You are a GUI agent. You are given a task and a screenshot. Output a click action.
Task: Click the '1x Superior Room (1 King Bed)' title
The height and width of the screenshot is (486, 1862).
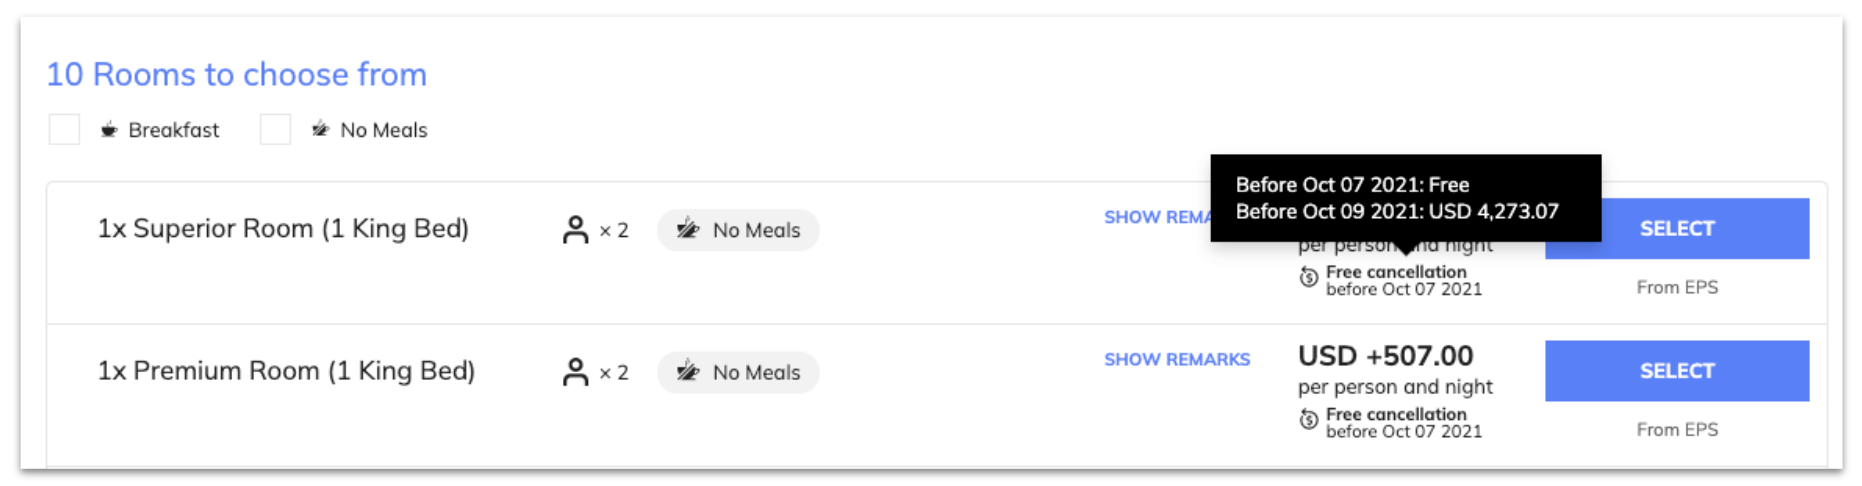[x=283, y=228]
